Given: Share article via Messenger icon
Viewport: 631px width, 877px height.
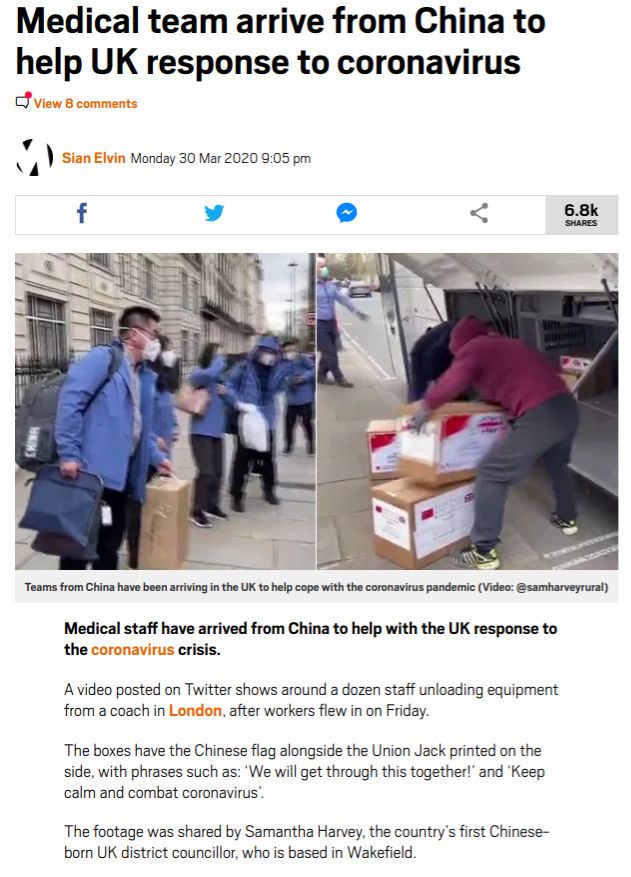Looking at the screenshot, I should [x=347, y=213].
